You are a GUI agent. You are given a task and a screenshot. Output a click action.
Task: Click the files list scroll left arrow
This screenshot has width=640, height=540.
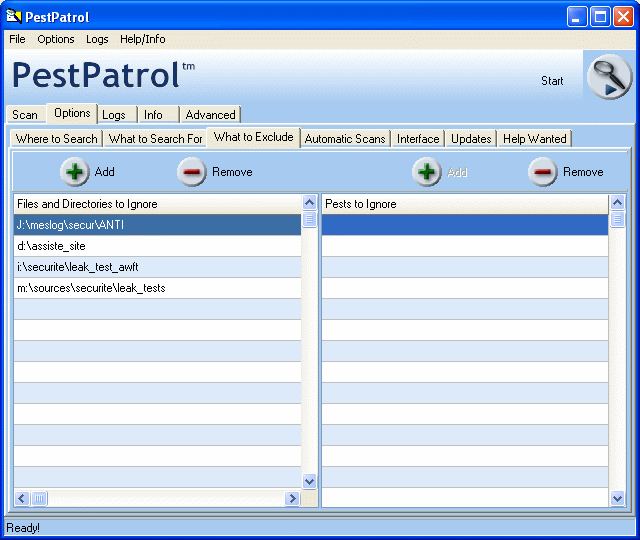pos(22,498)
